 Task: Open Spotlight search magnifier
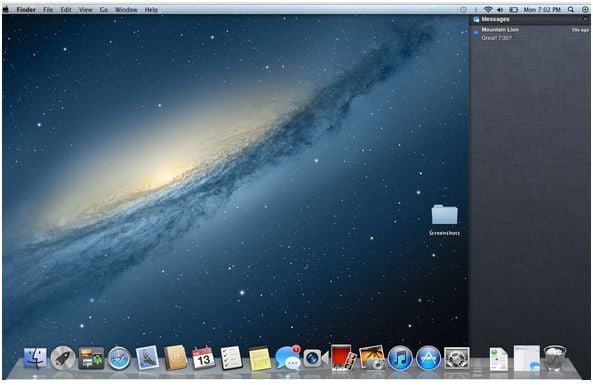point(571,10)
